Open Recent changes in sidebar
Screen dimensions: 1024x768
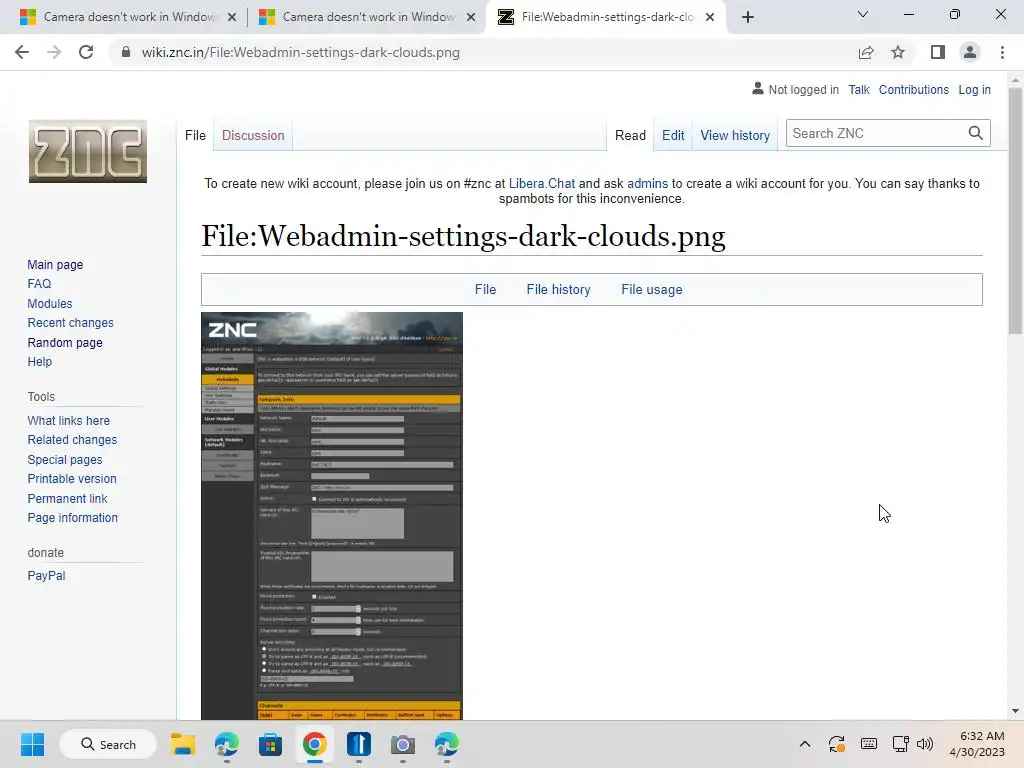point(71,323)
